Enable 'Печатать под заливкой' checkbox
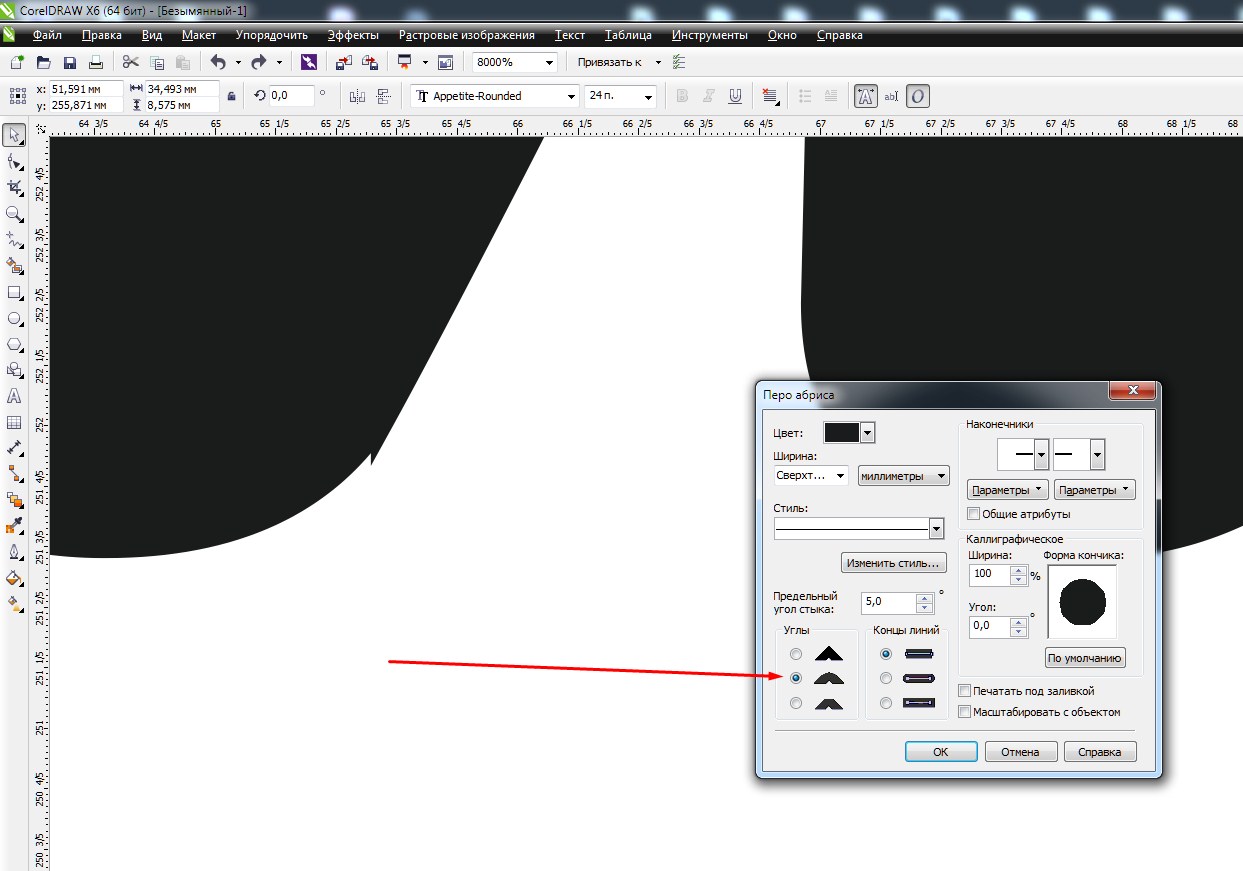The width and height of the screenshot is (1243, 871). click(x=964, y=691)
